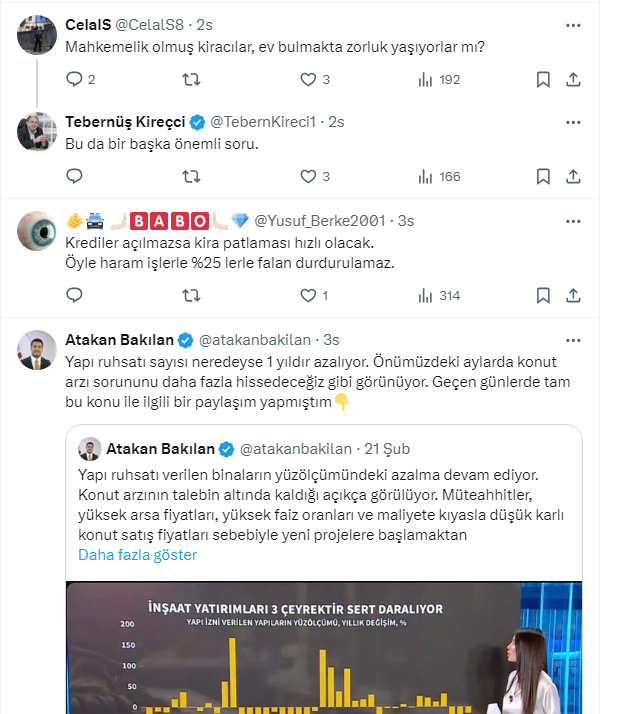Click 'Daha fazla göster' link
621x714 pixels.
click(x=137, y=555)
